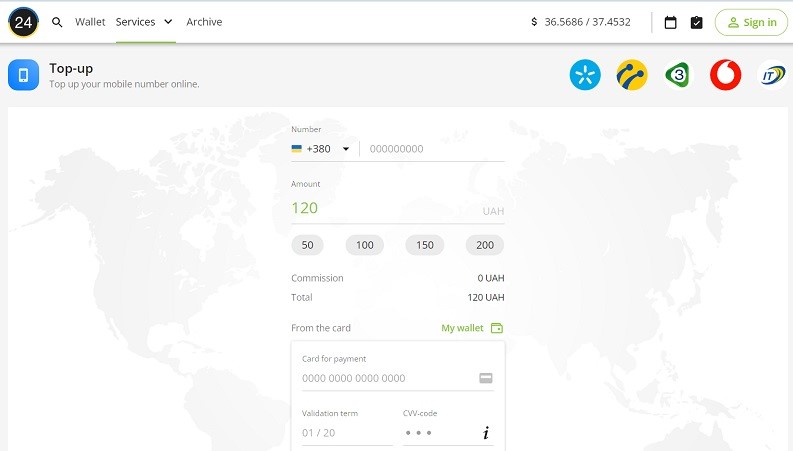This screenshot has height=451, width=793.
Task: Click the 24 logo icon
Action: click(x=23, y=22)
